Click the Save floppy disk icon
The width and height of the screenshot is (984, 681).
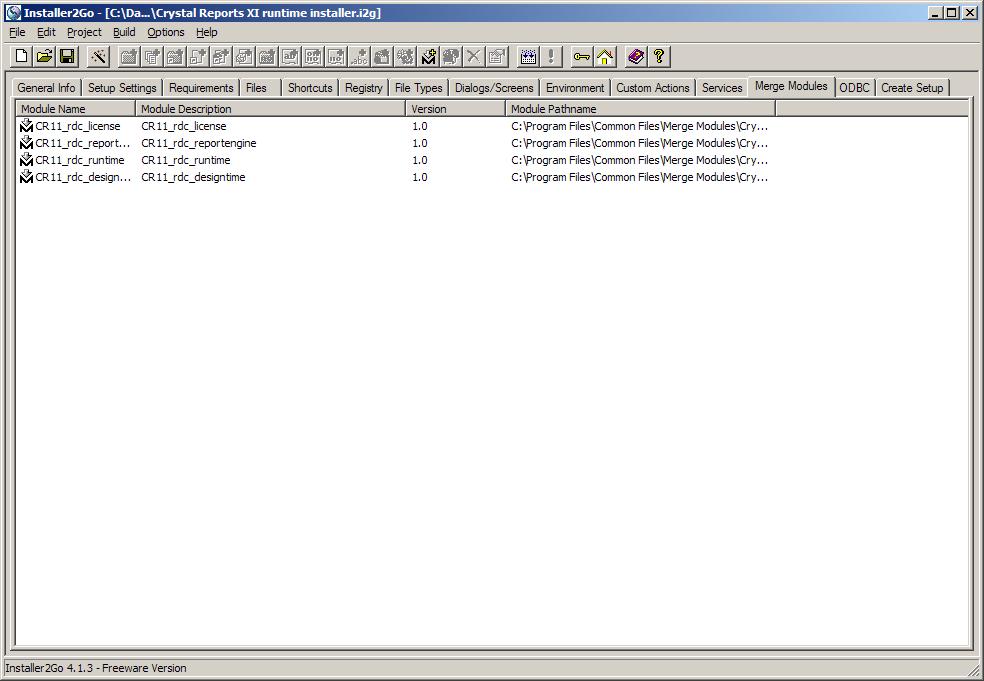(x=67, y=56)
